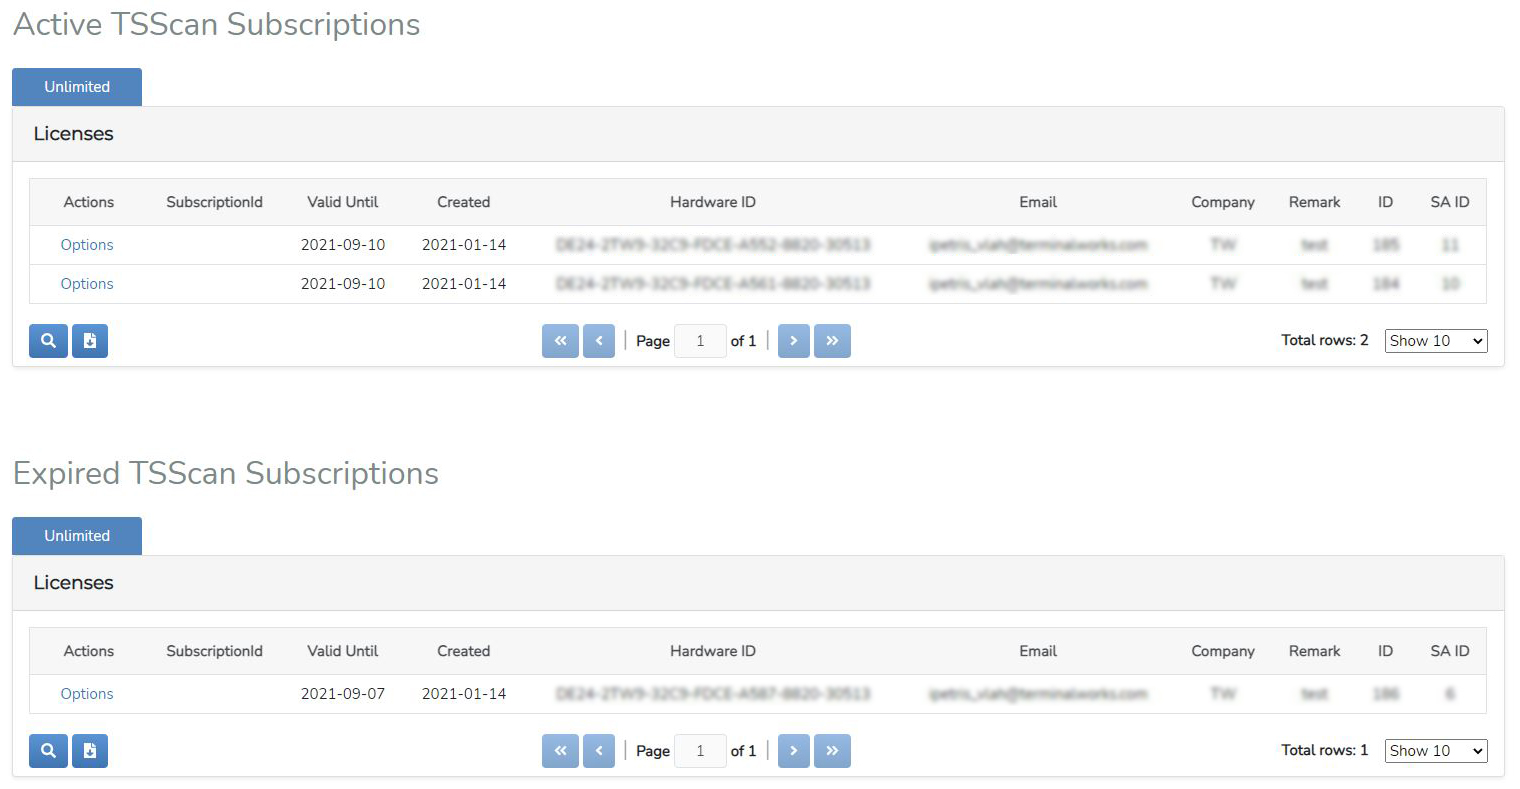Open Options for the first Active license row

click(x=87, y=245)
